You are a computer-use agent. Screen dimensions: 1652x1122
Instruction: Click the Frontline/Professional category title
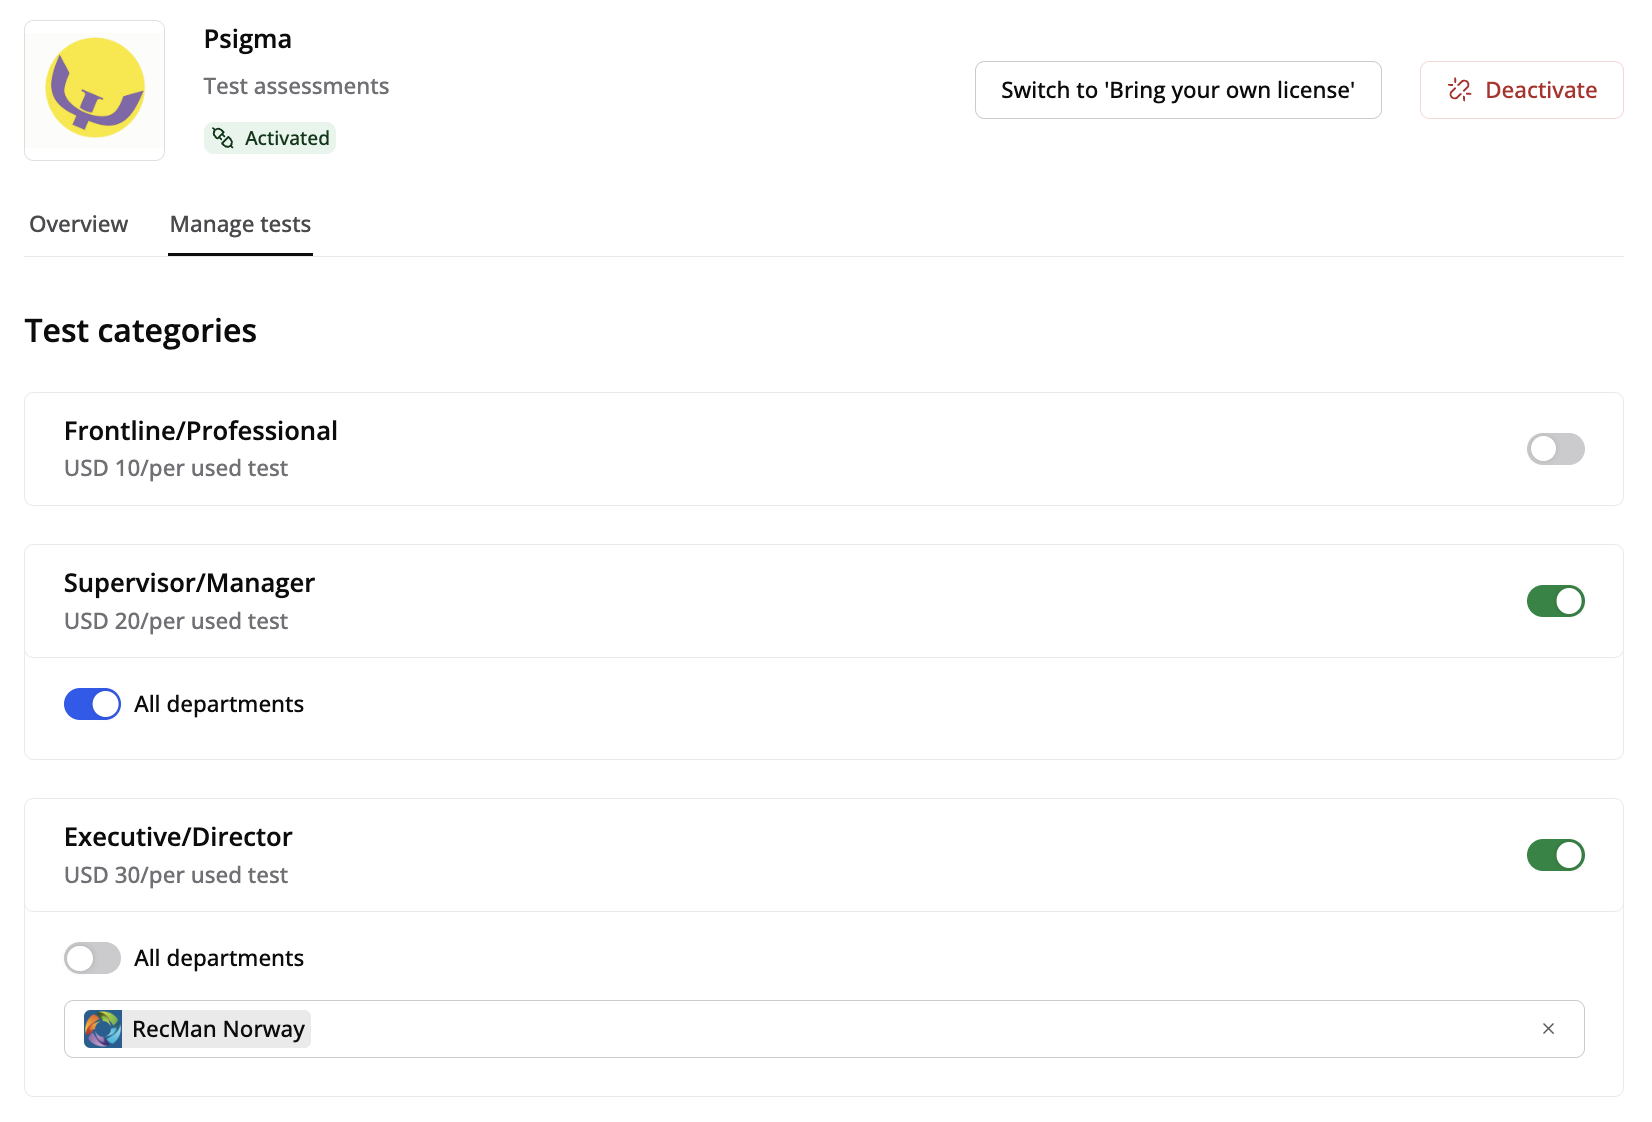point(201,431)
